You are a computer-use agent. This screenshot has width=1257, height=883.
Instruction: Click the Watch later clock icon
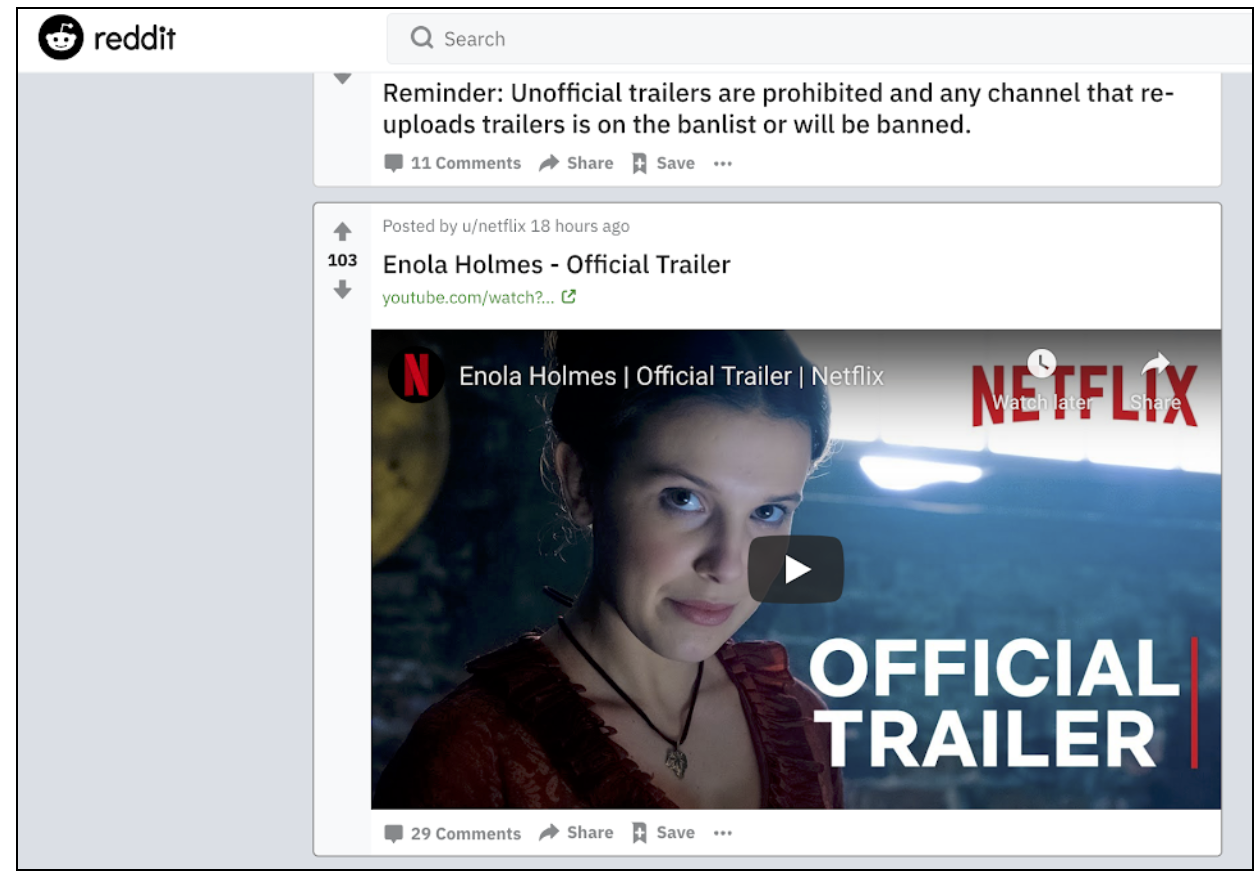pyautogui.click(x=1041, y=363)
